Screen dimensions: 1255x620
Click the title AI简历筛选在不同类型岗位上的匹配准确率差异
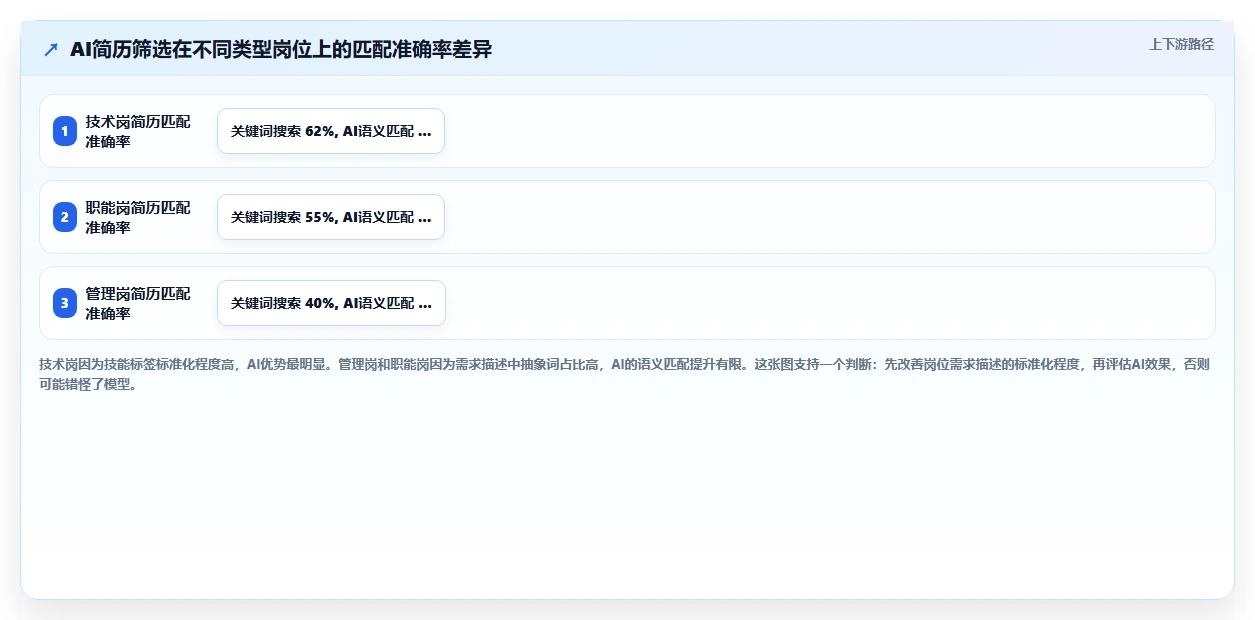[x=281, y=49]
